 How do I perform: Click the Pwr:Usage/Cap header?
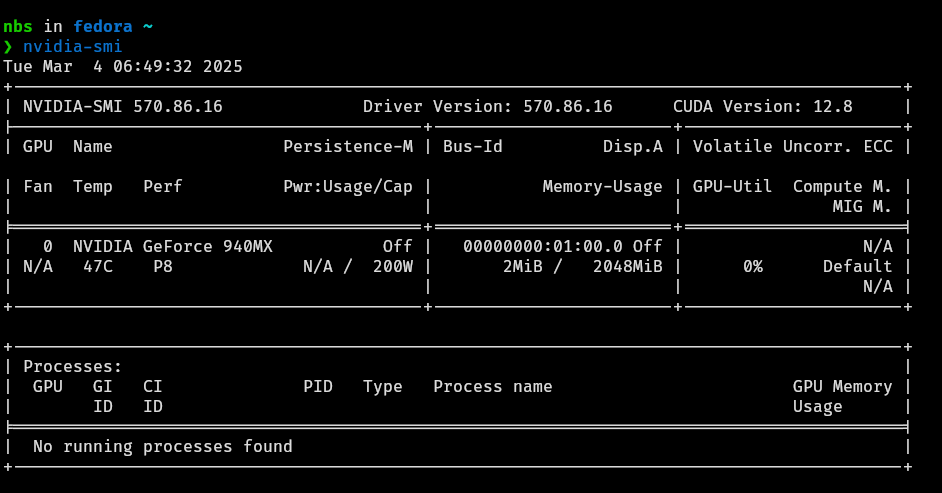348,187
